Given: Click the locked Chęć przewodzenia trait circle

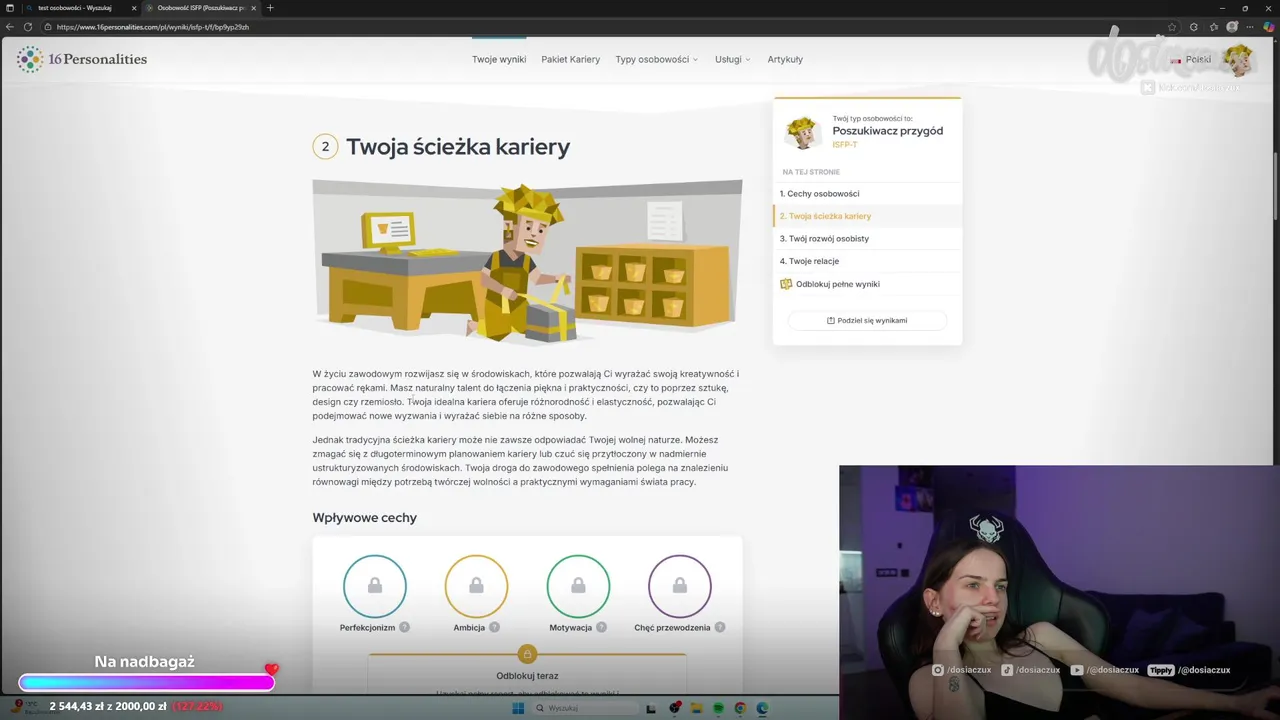Looking at the screenshot, I should pos(680,586).
